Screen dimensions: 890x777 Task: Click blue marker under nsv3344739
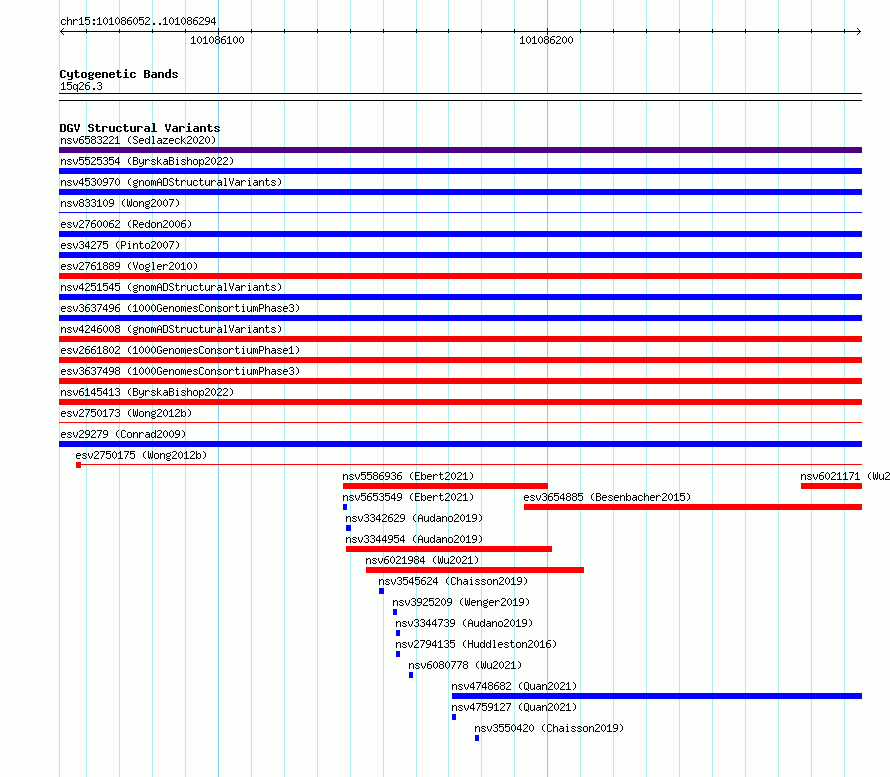click(x=398, y=633)
